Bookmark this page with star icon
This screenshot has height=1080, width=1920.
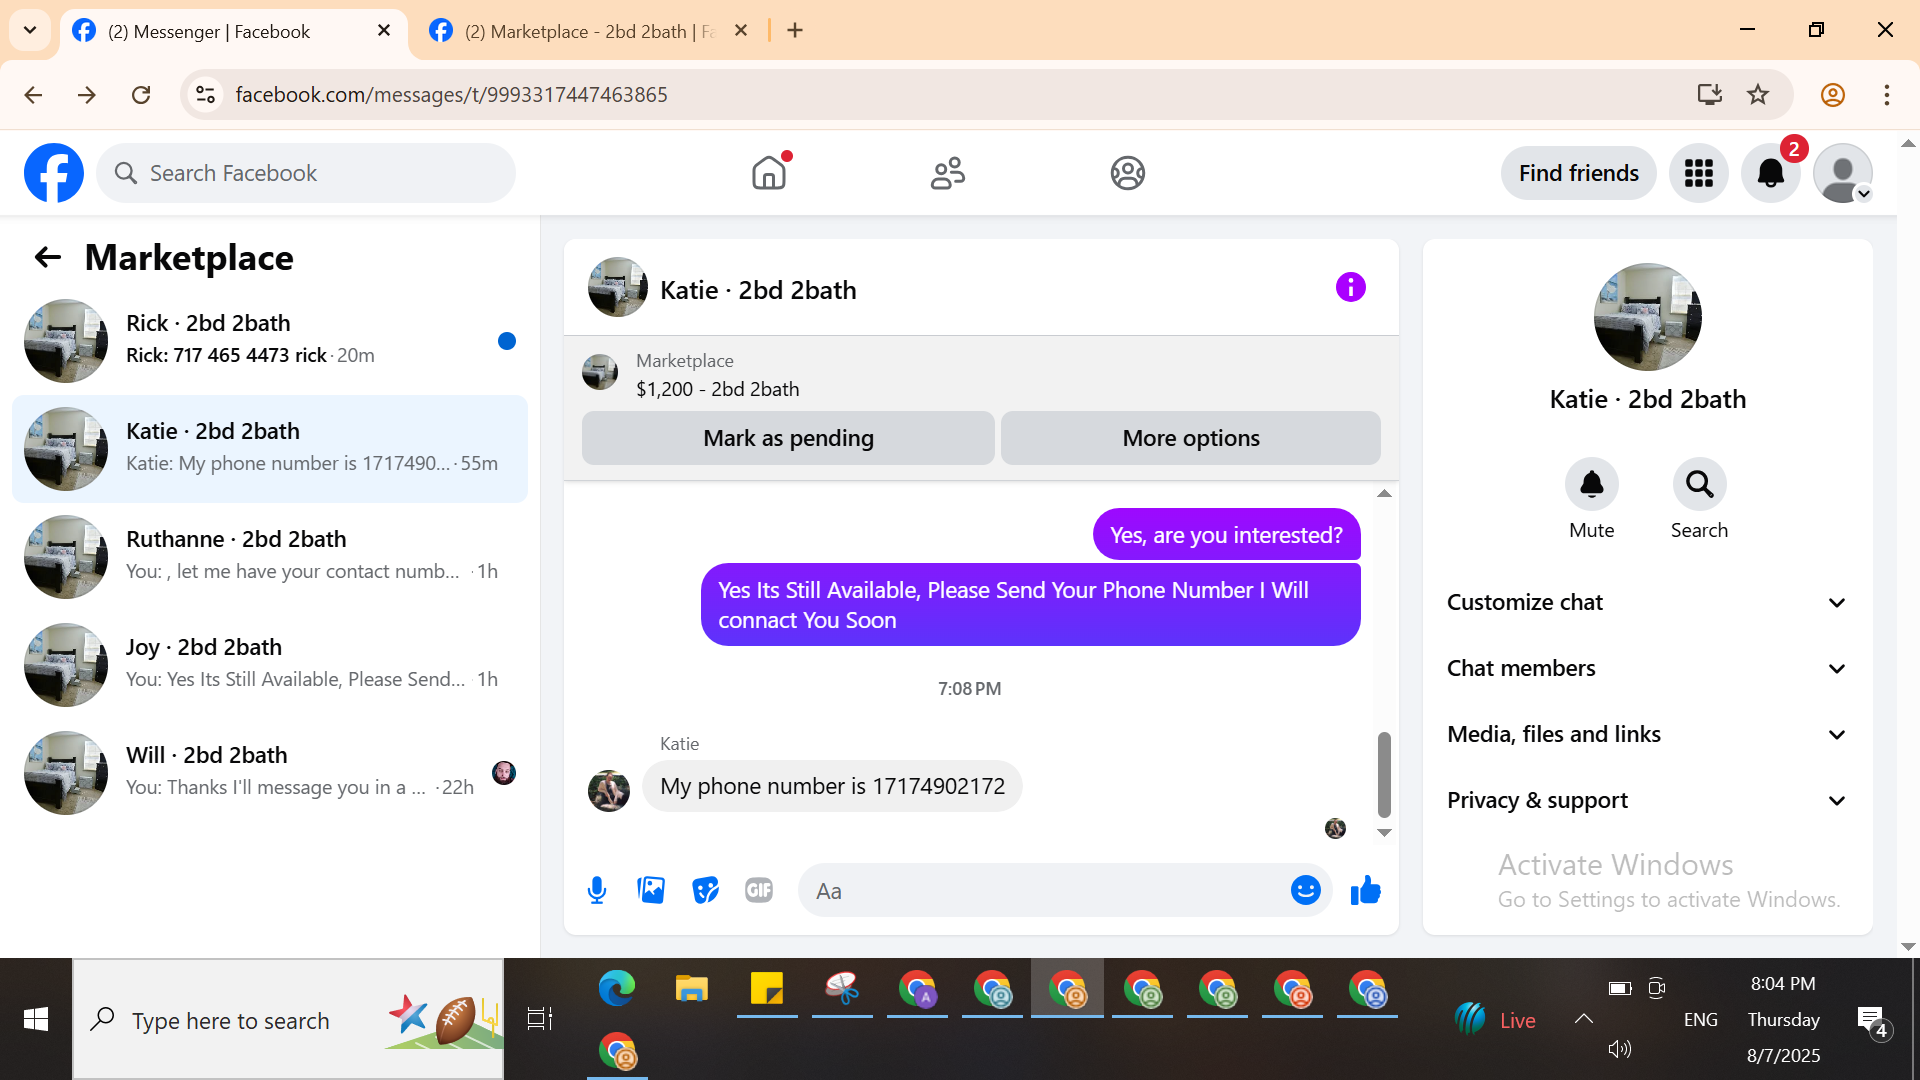(1758, 95)
